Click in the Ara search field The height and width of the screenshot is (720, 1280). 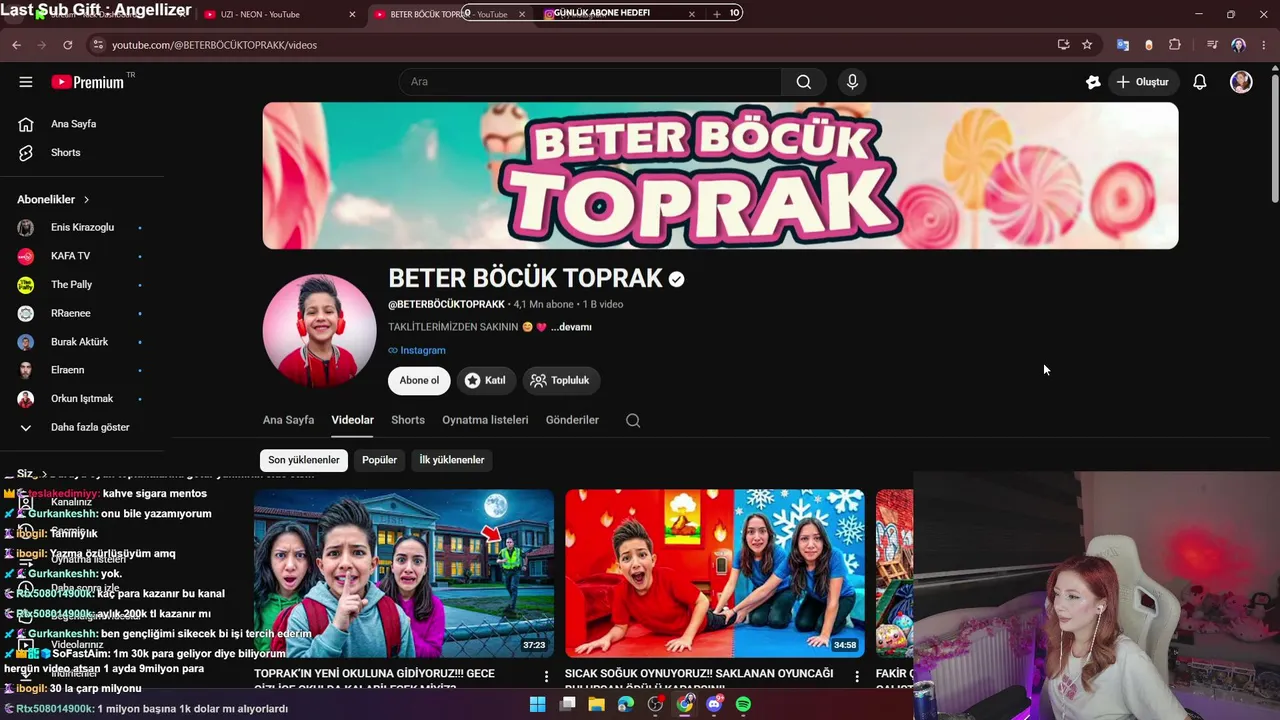coord(590,82)
